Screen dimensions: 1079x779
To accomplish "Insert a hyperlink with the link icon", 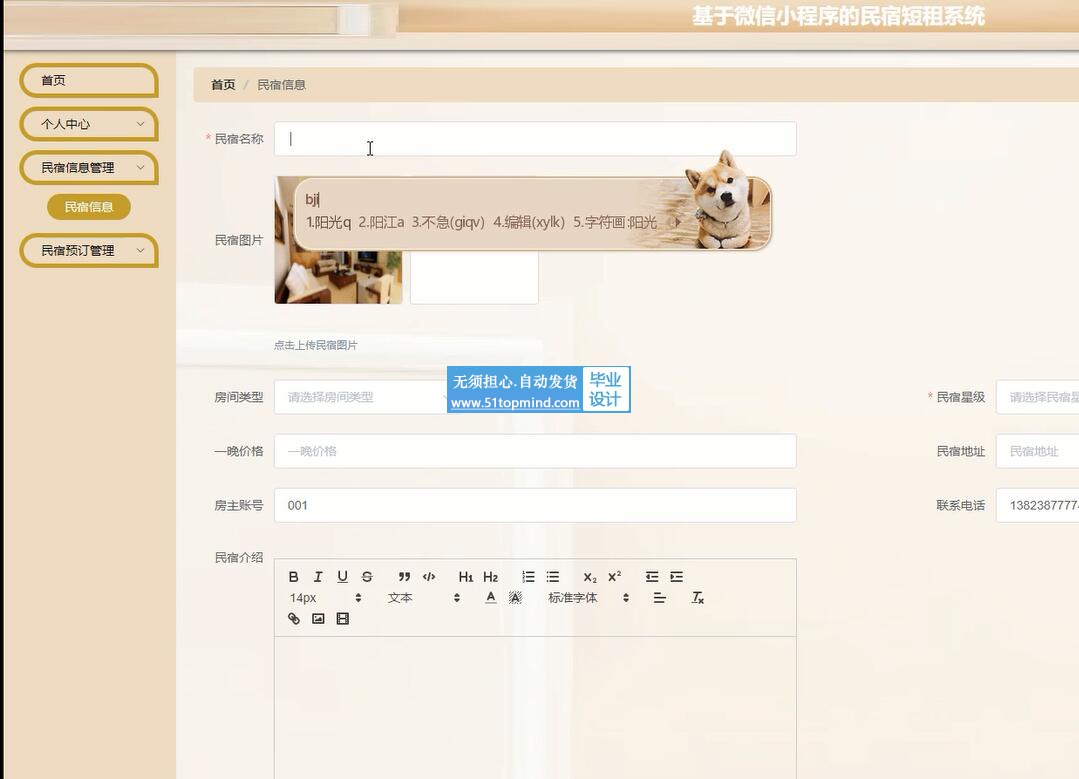I will coord(294,619).
